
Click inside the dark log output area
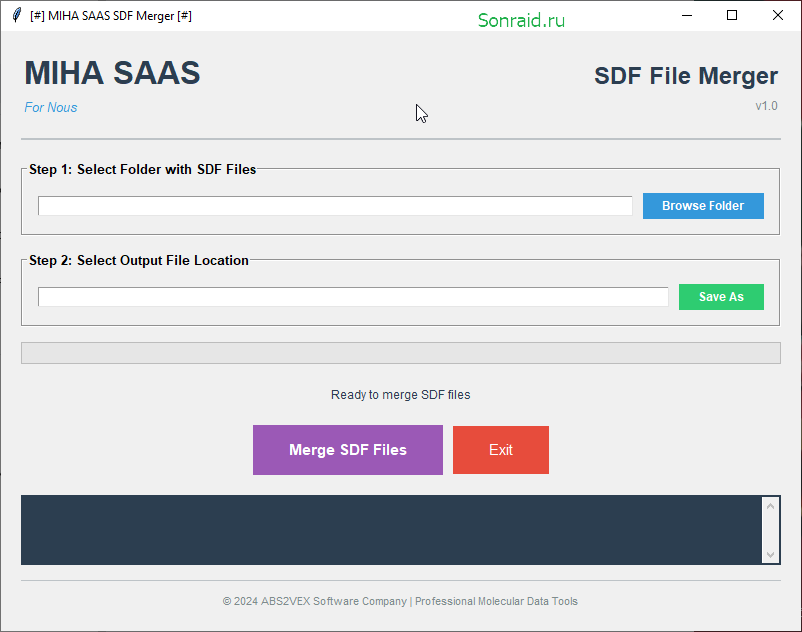click(x=391, y=530)
